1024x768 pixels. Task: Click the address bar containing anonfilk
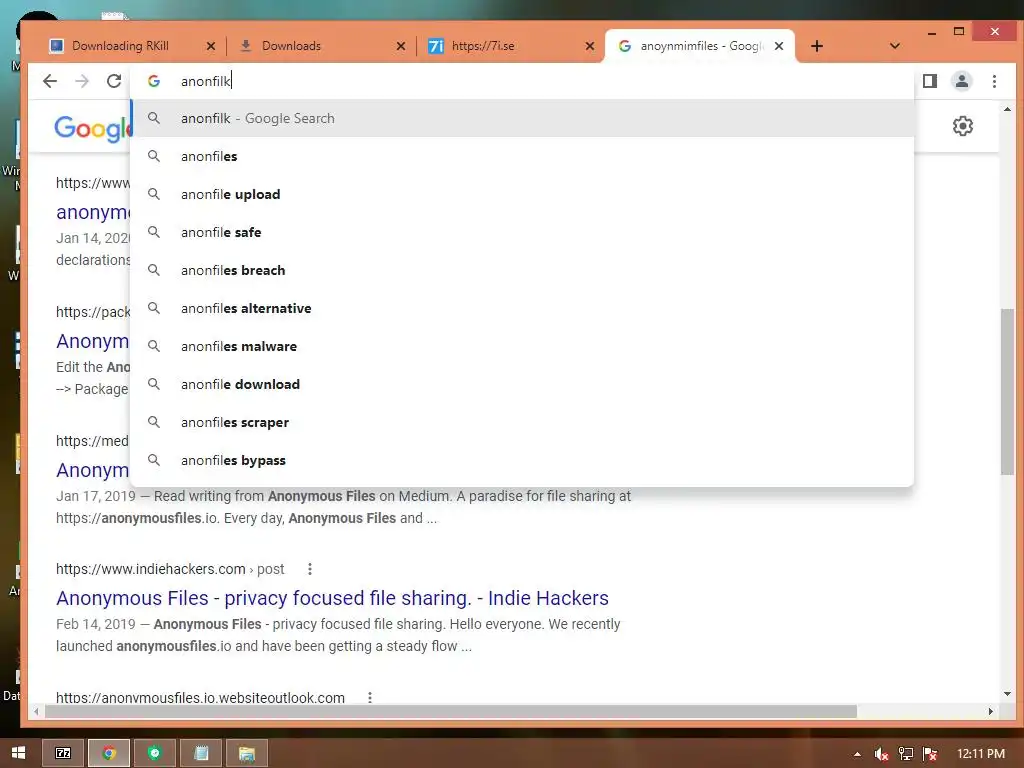coord(522,81)
